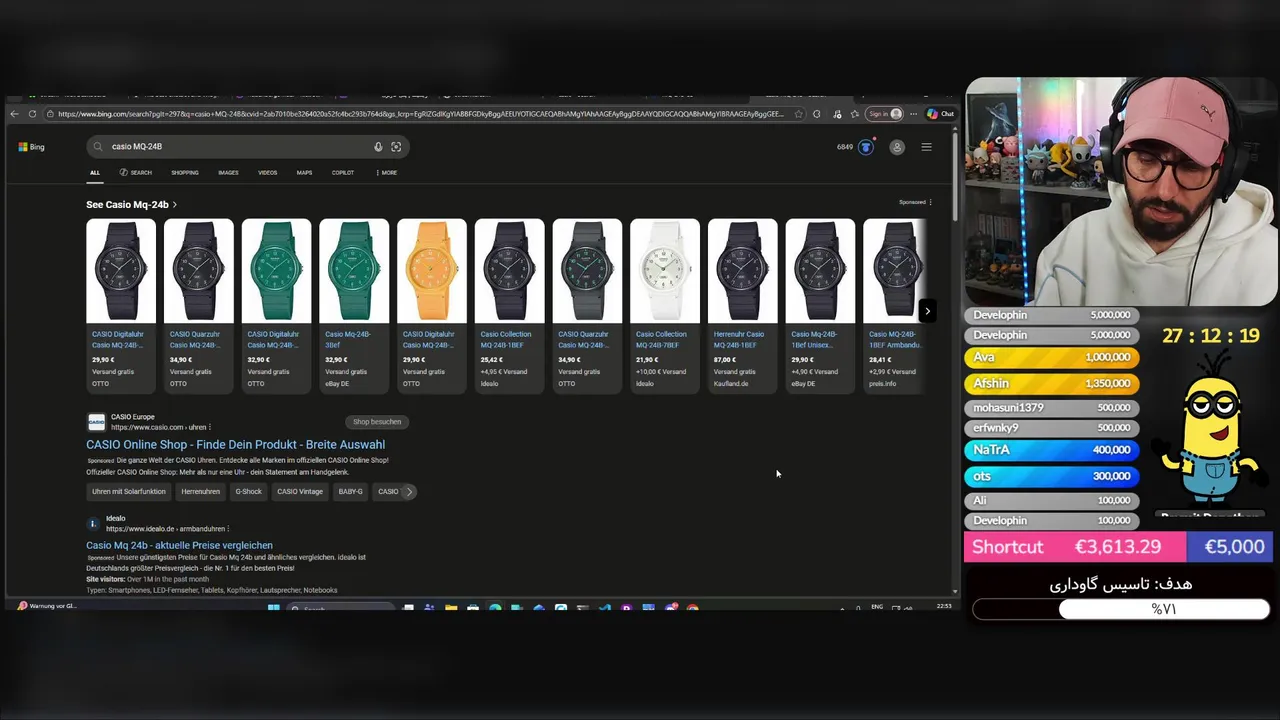Open options menu next to casio.com URL

pyautogui.click(x=209, y=428)
